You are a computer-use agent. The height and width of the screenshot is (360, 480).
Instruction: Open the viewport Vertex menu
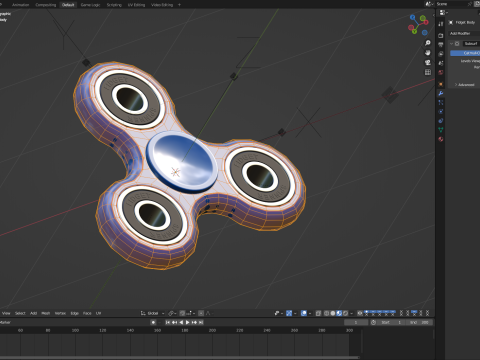point(60,313)
